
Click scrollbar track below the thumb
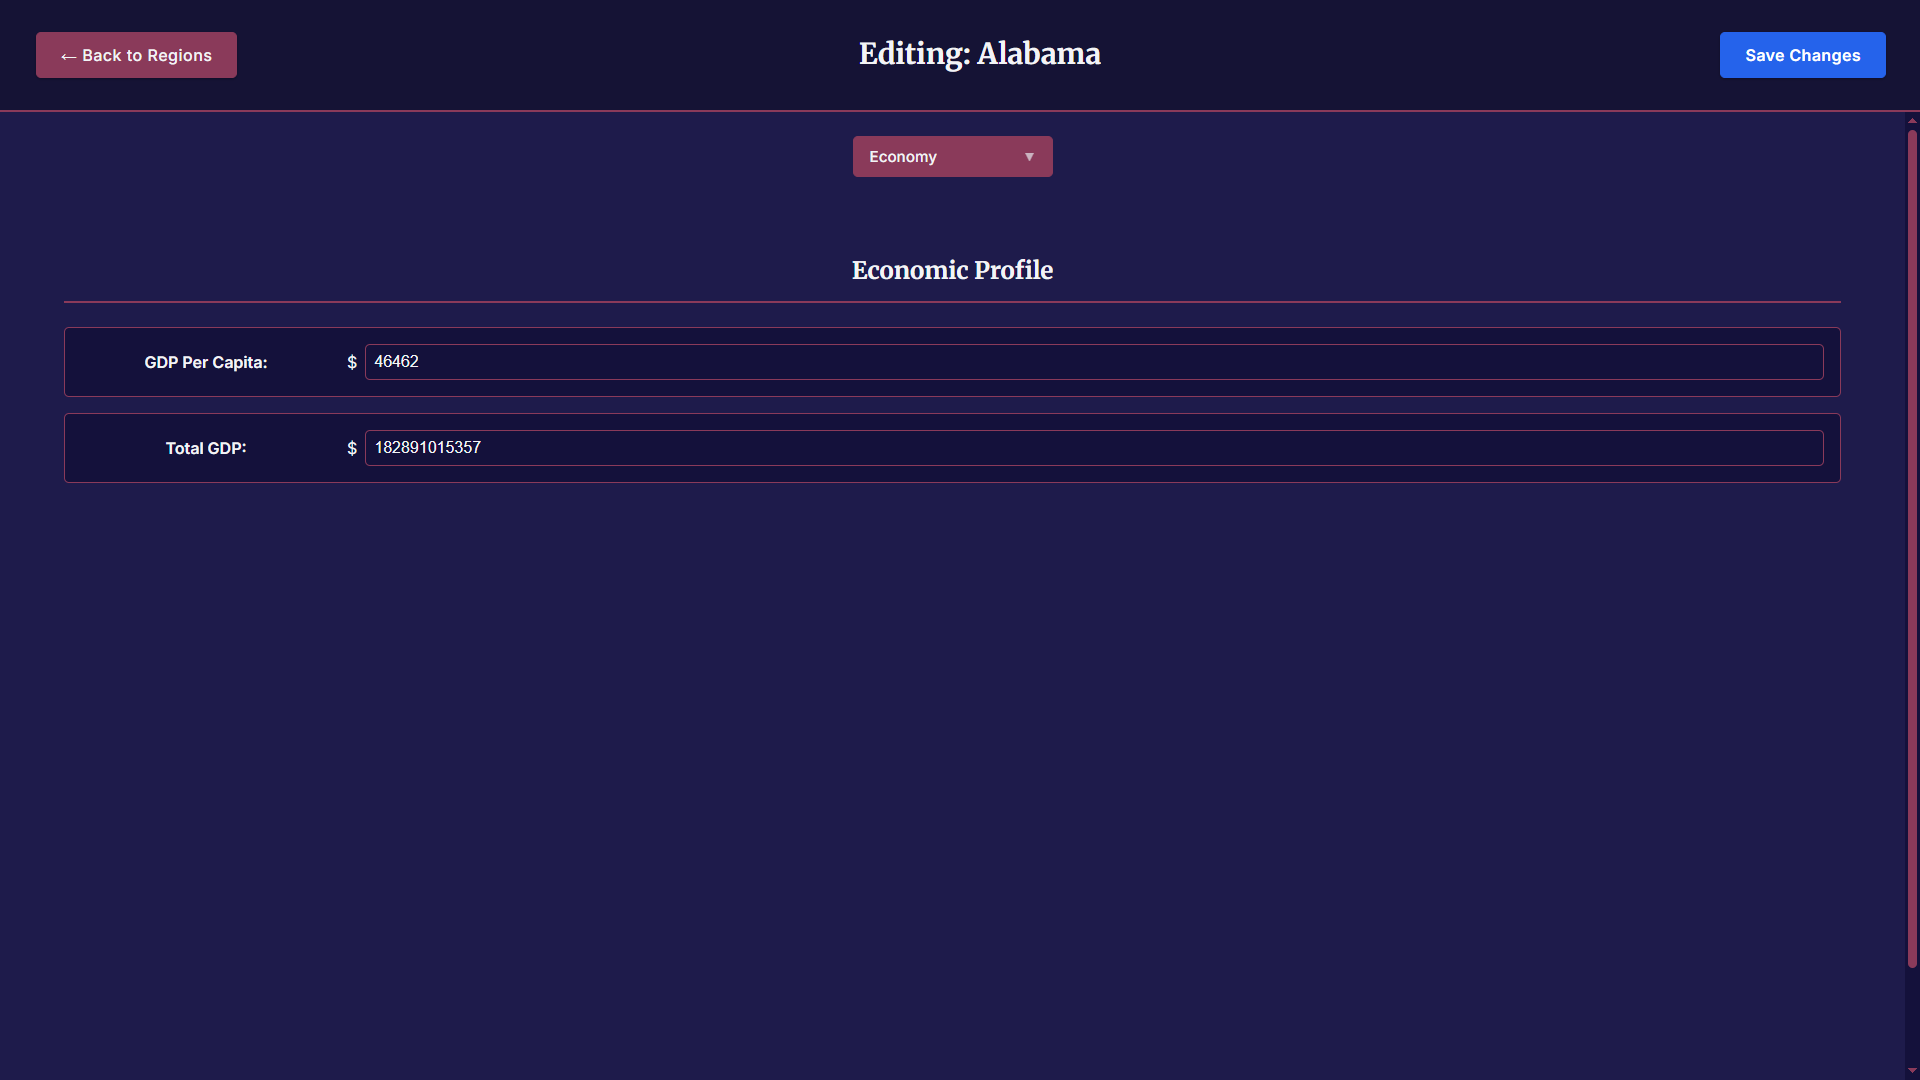(1912, 1015)
